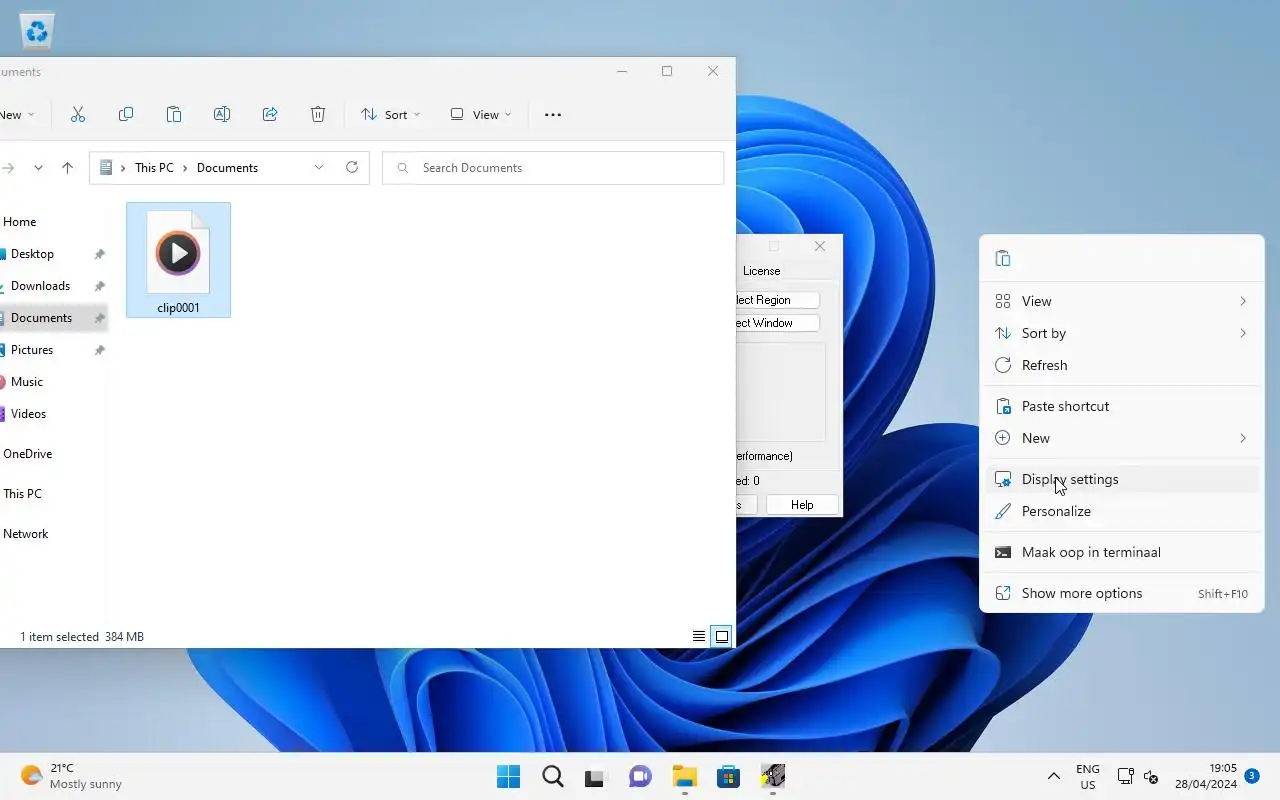Select the clip0001 video file
1280x800 pixels.
click(178, 260)
